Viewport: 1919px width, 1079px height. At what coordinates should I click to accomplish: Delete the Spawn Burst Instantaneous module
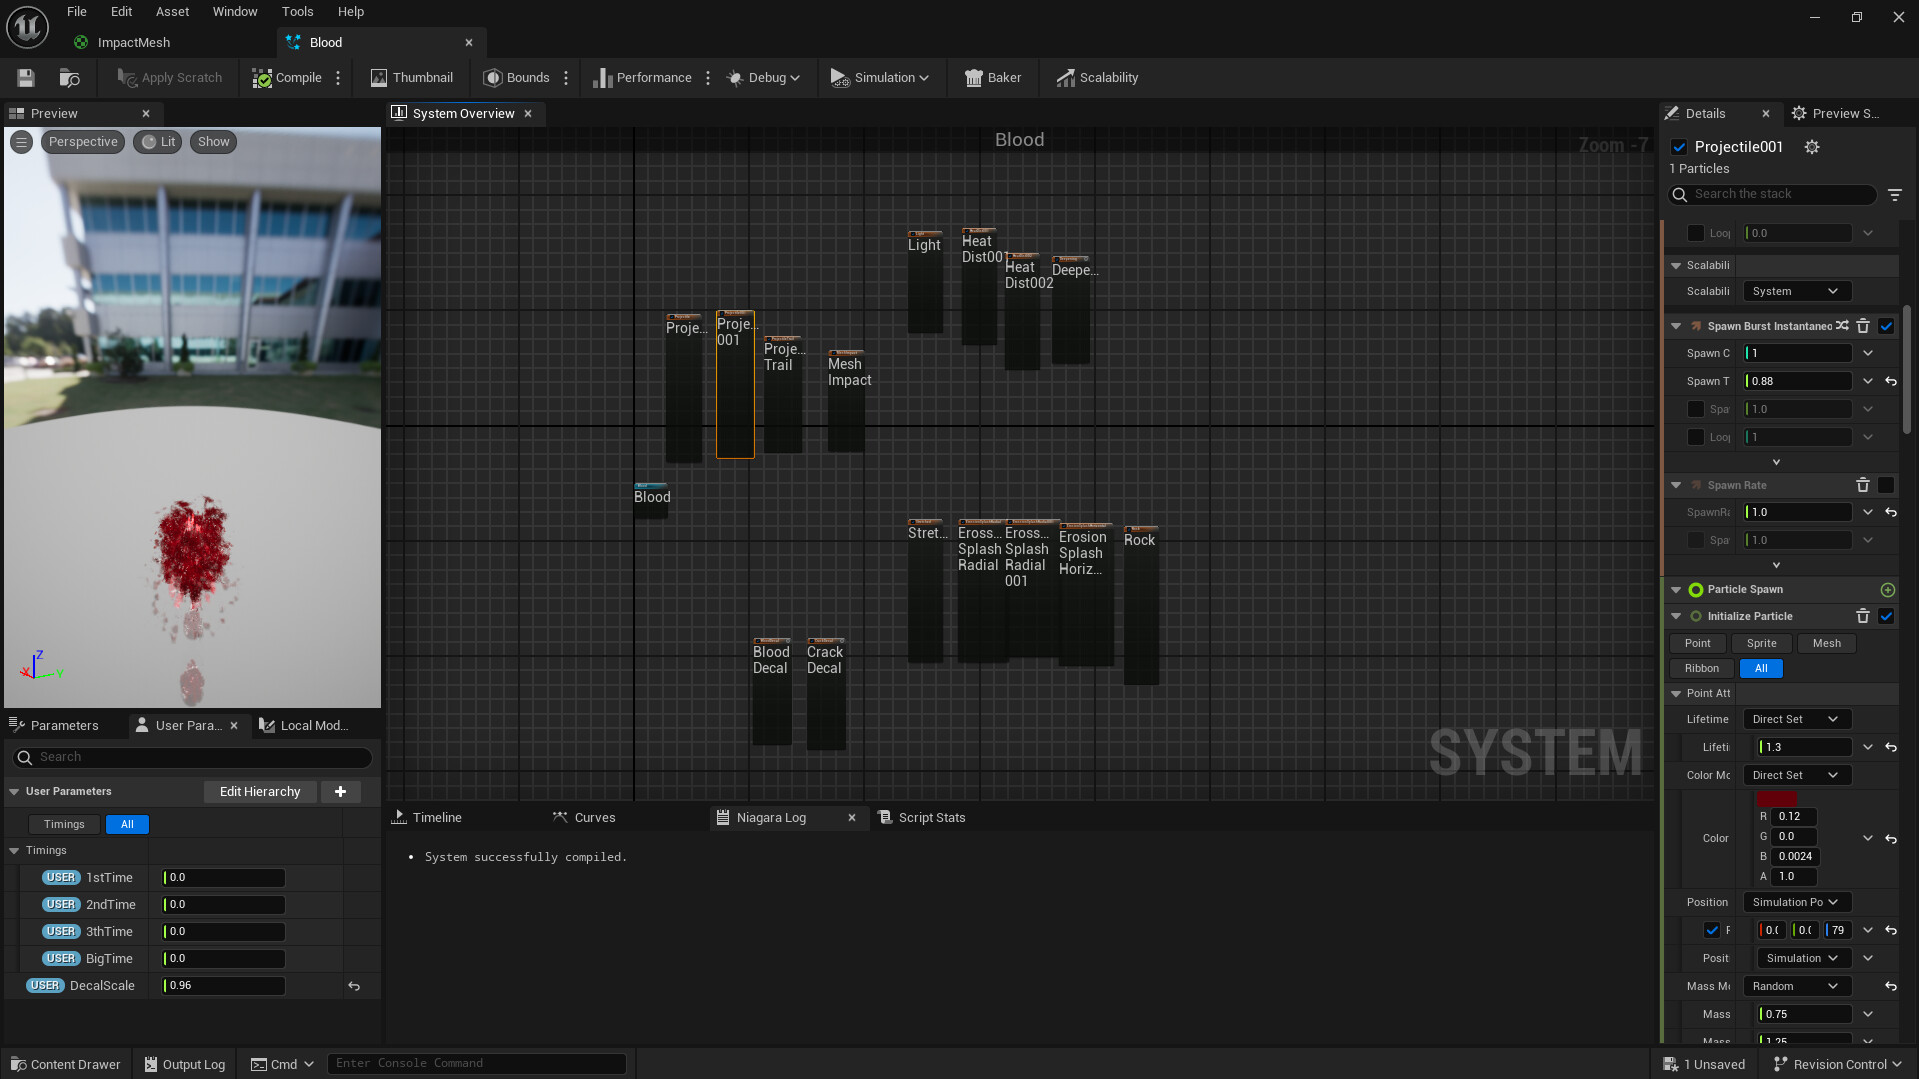point(1862,326)
